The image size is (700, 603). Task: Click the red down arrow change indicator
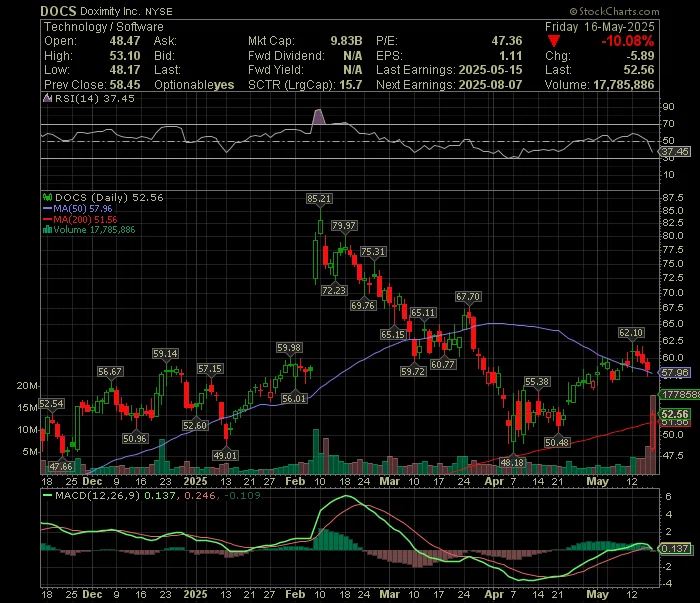(554, 42)
